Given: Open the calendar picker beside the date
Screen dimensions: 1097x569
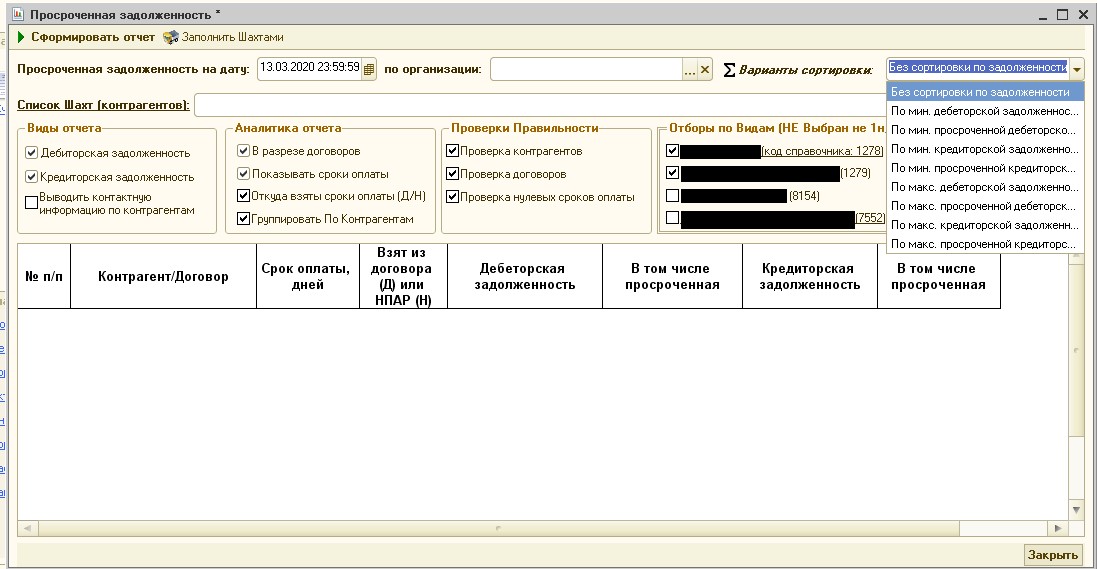Looking at the screenshot, I should 368,69.
